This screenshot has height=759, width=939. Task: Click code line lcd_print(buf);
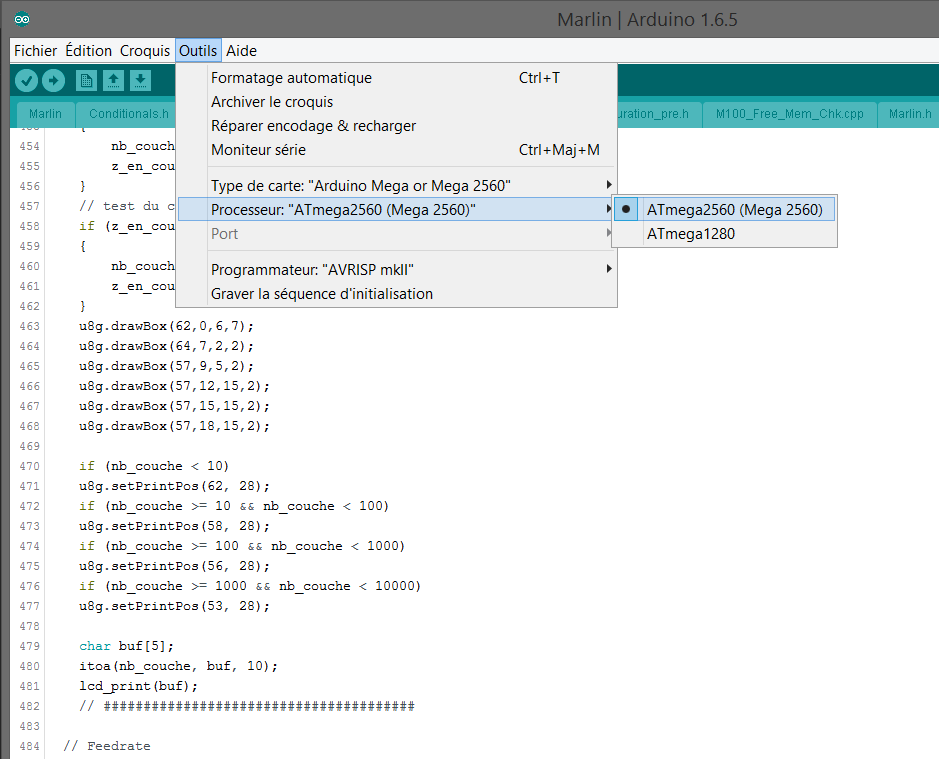138,686
